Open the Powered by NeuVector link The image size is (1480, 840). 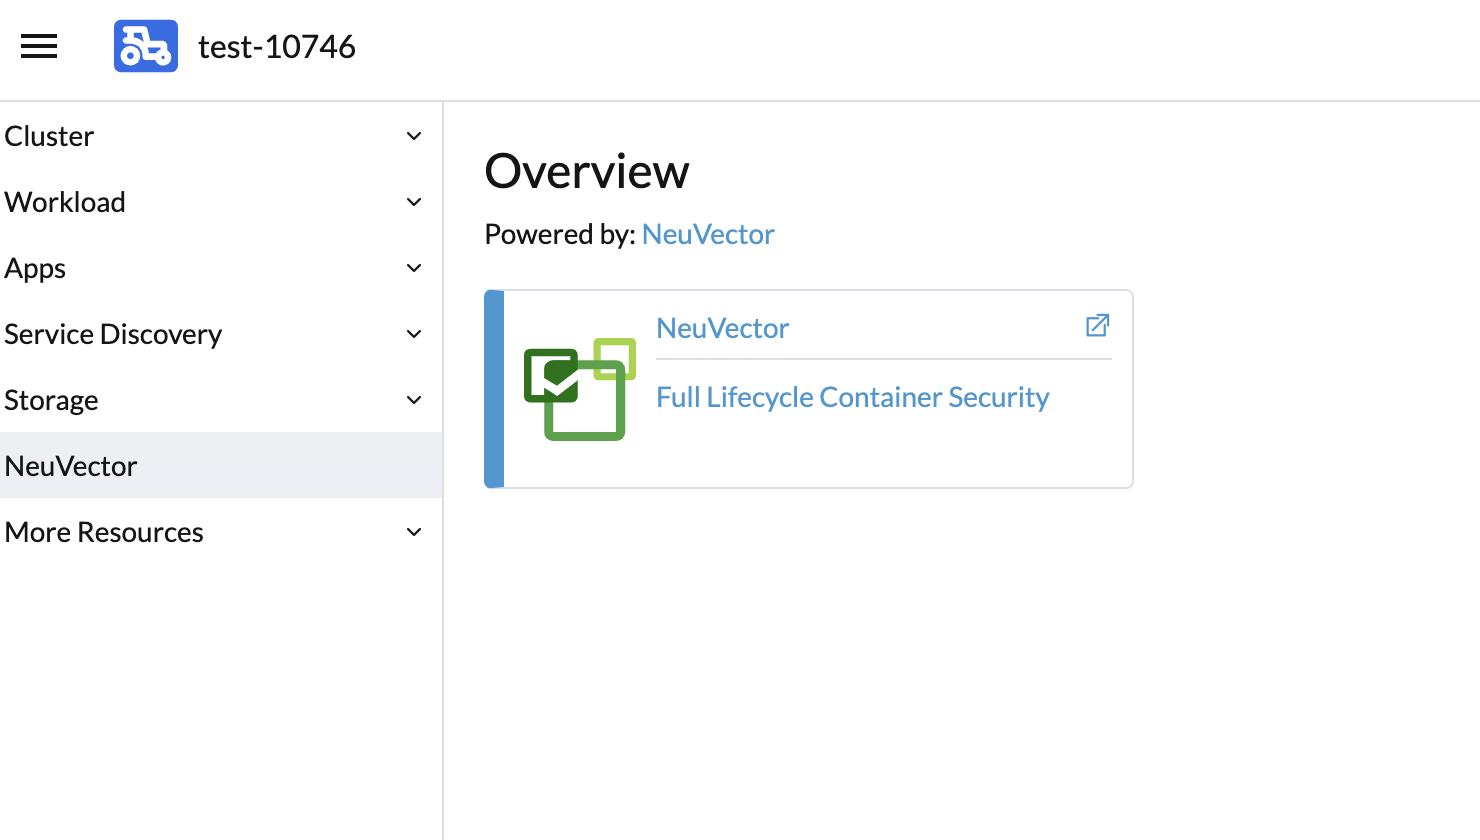point(707,233)
